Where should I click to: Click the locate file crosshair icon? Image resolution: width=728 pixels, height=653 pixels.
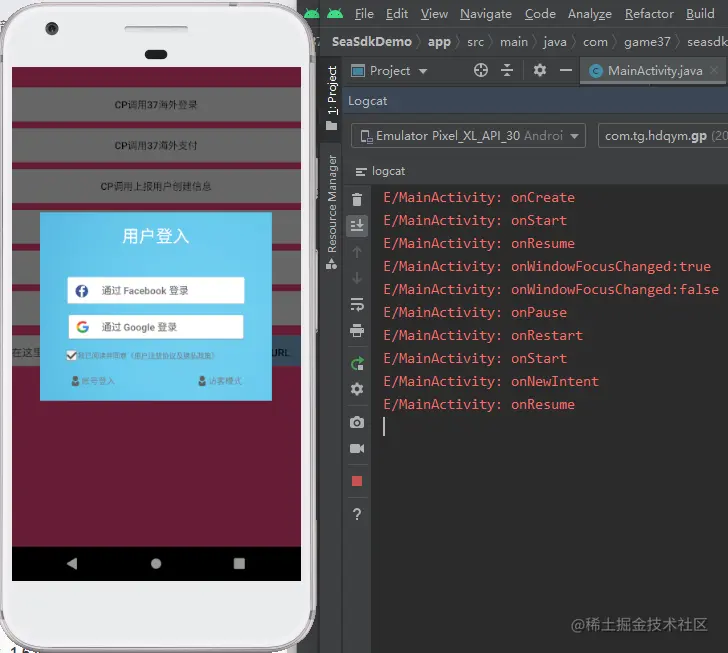(481, 70)
